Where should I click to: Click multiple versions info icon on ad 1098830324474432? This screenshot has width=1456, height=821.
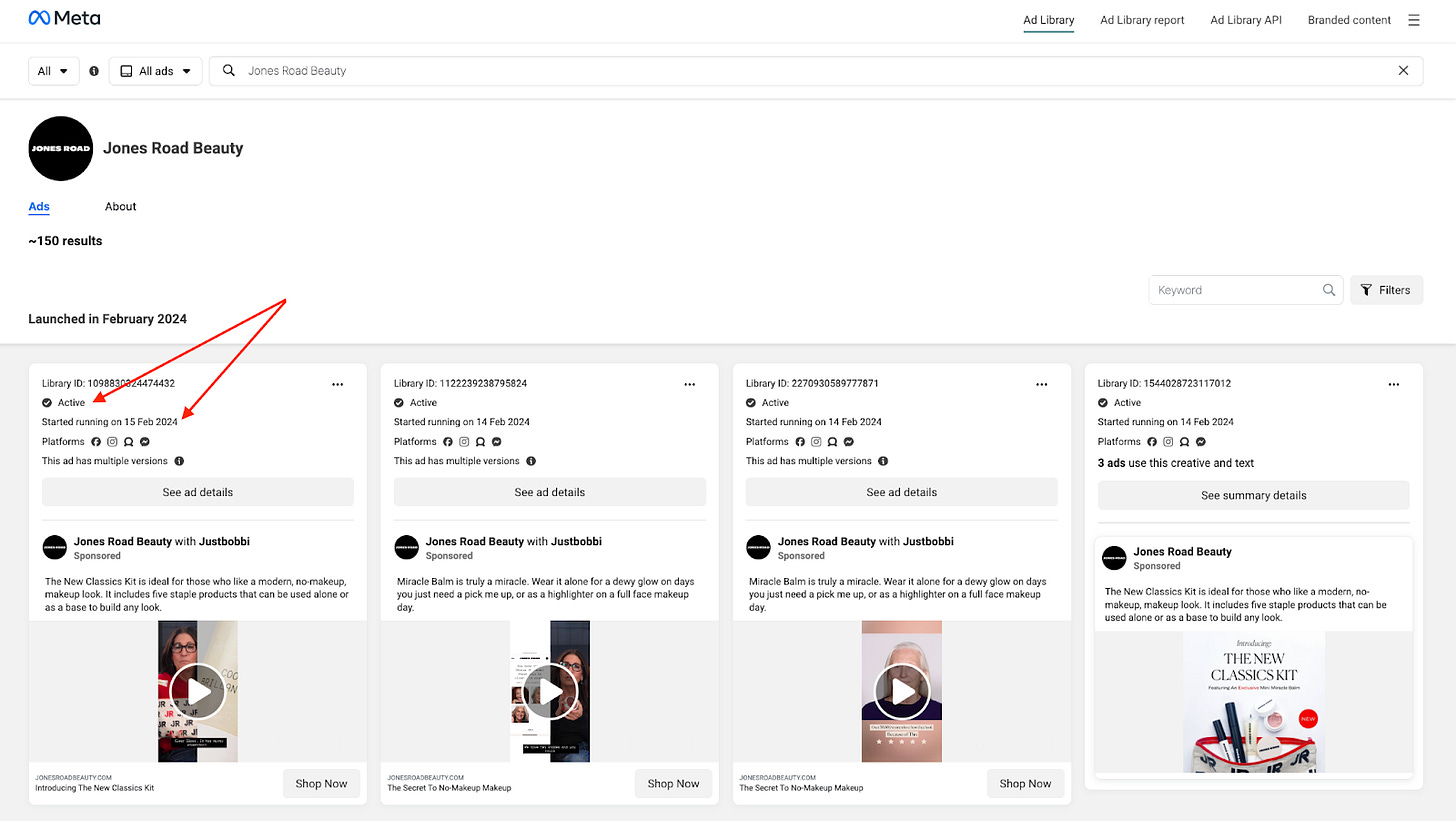coord(179,461)
